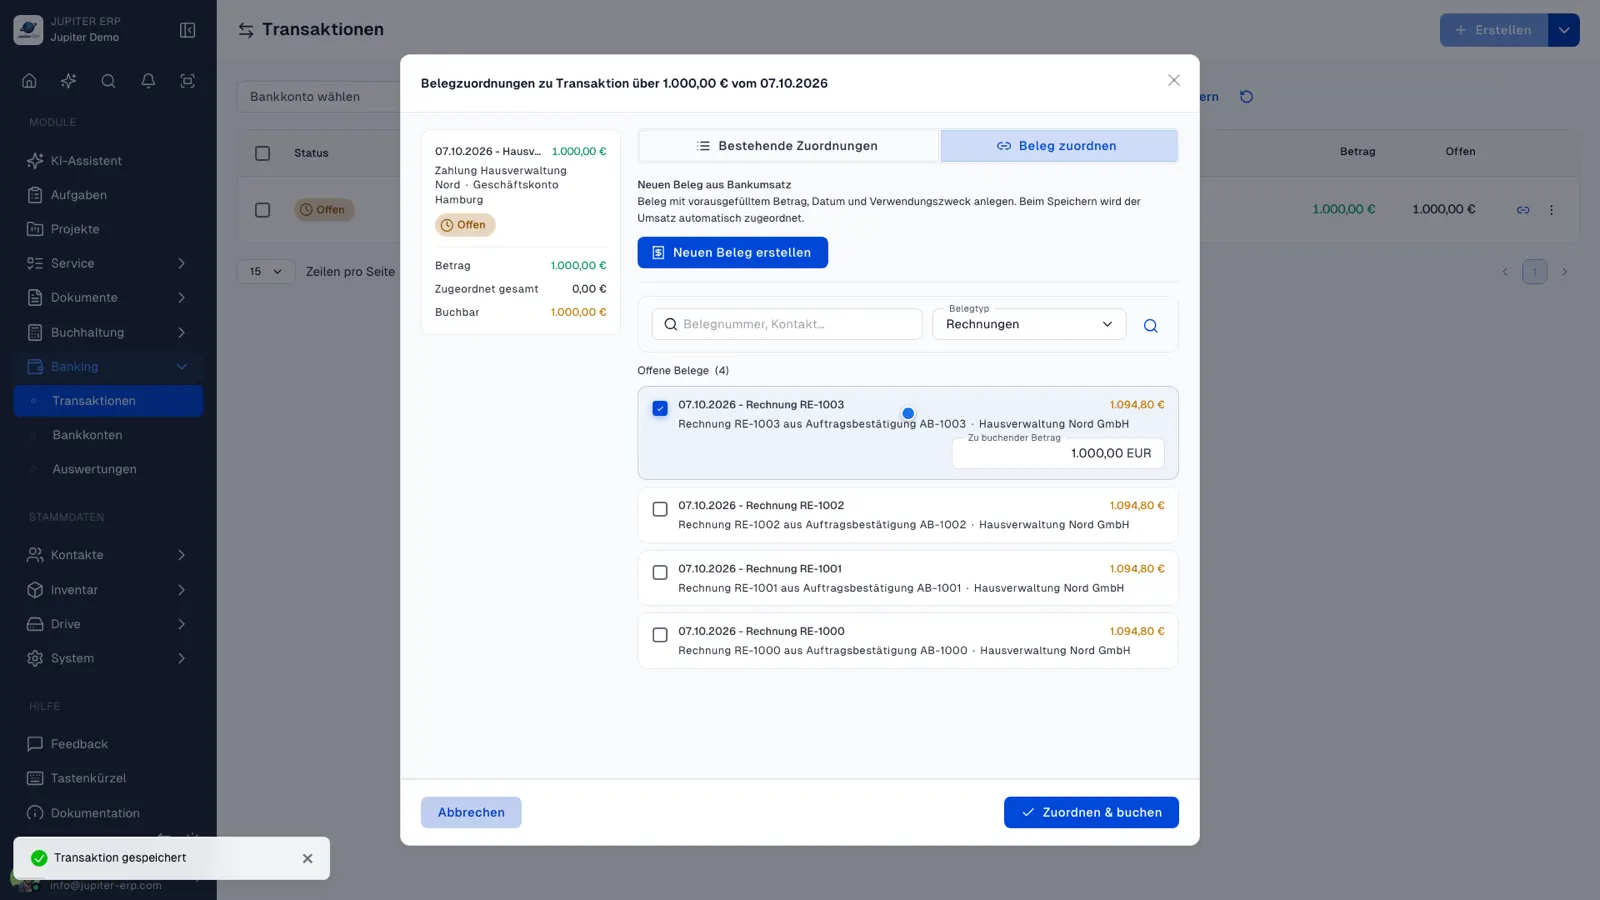Open the three-dot menu of the transaction row
This screenshot has width=1600, height=900.
1552,210
